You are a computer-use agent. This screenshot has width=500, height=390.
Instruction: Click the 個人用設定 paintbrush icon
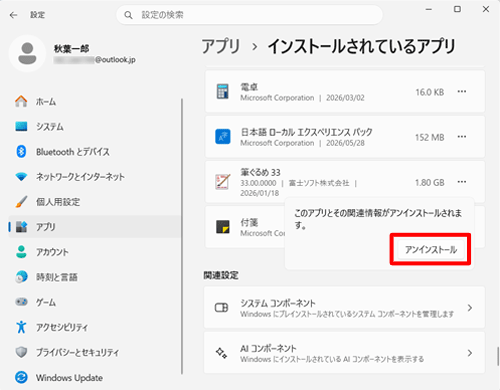coord(21,202)
